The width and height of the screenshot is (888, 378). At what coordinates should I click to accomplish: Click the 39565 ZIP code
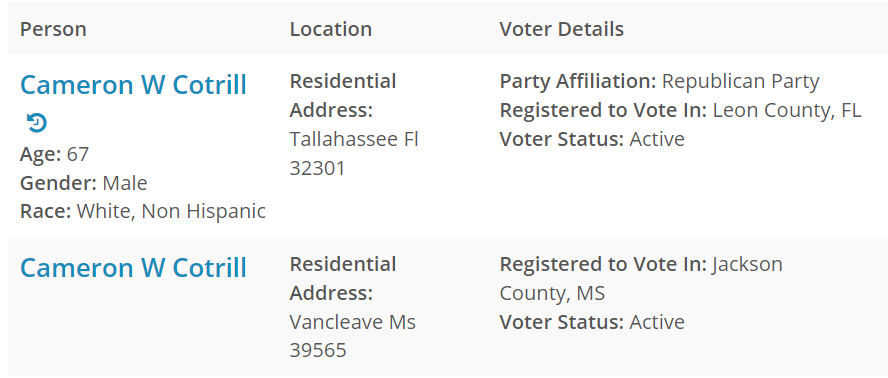(318, 351)
